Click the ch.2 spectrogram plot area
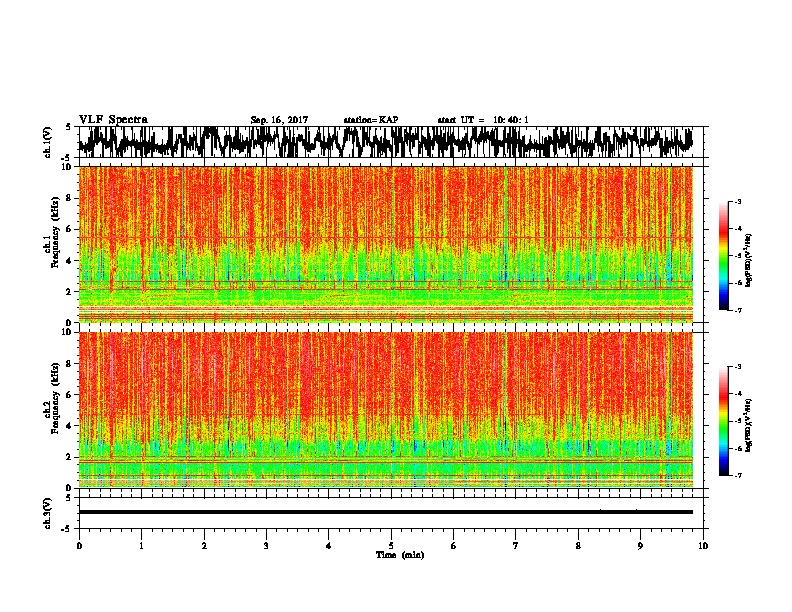This screenshot has height=612, width=792. coord(385,410)
